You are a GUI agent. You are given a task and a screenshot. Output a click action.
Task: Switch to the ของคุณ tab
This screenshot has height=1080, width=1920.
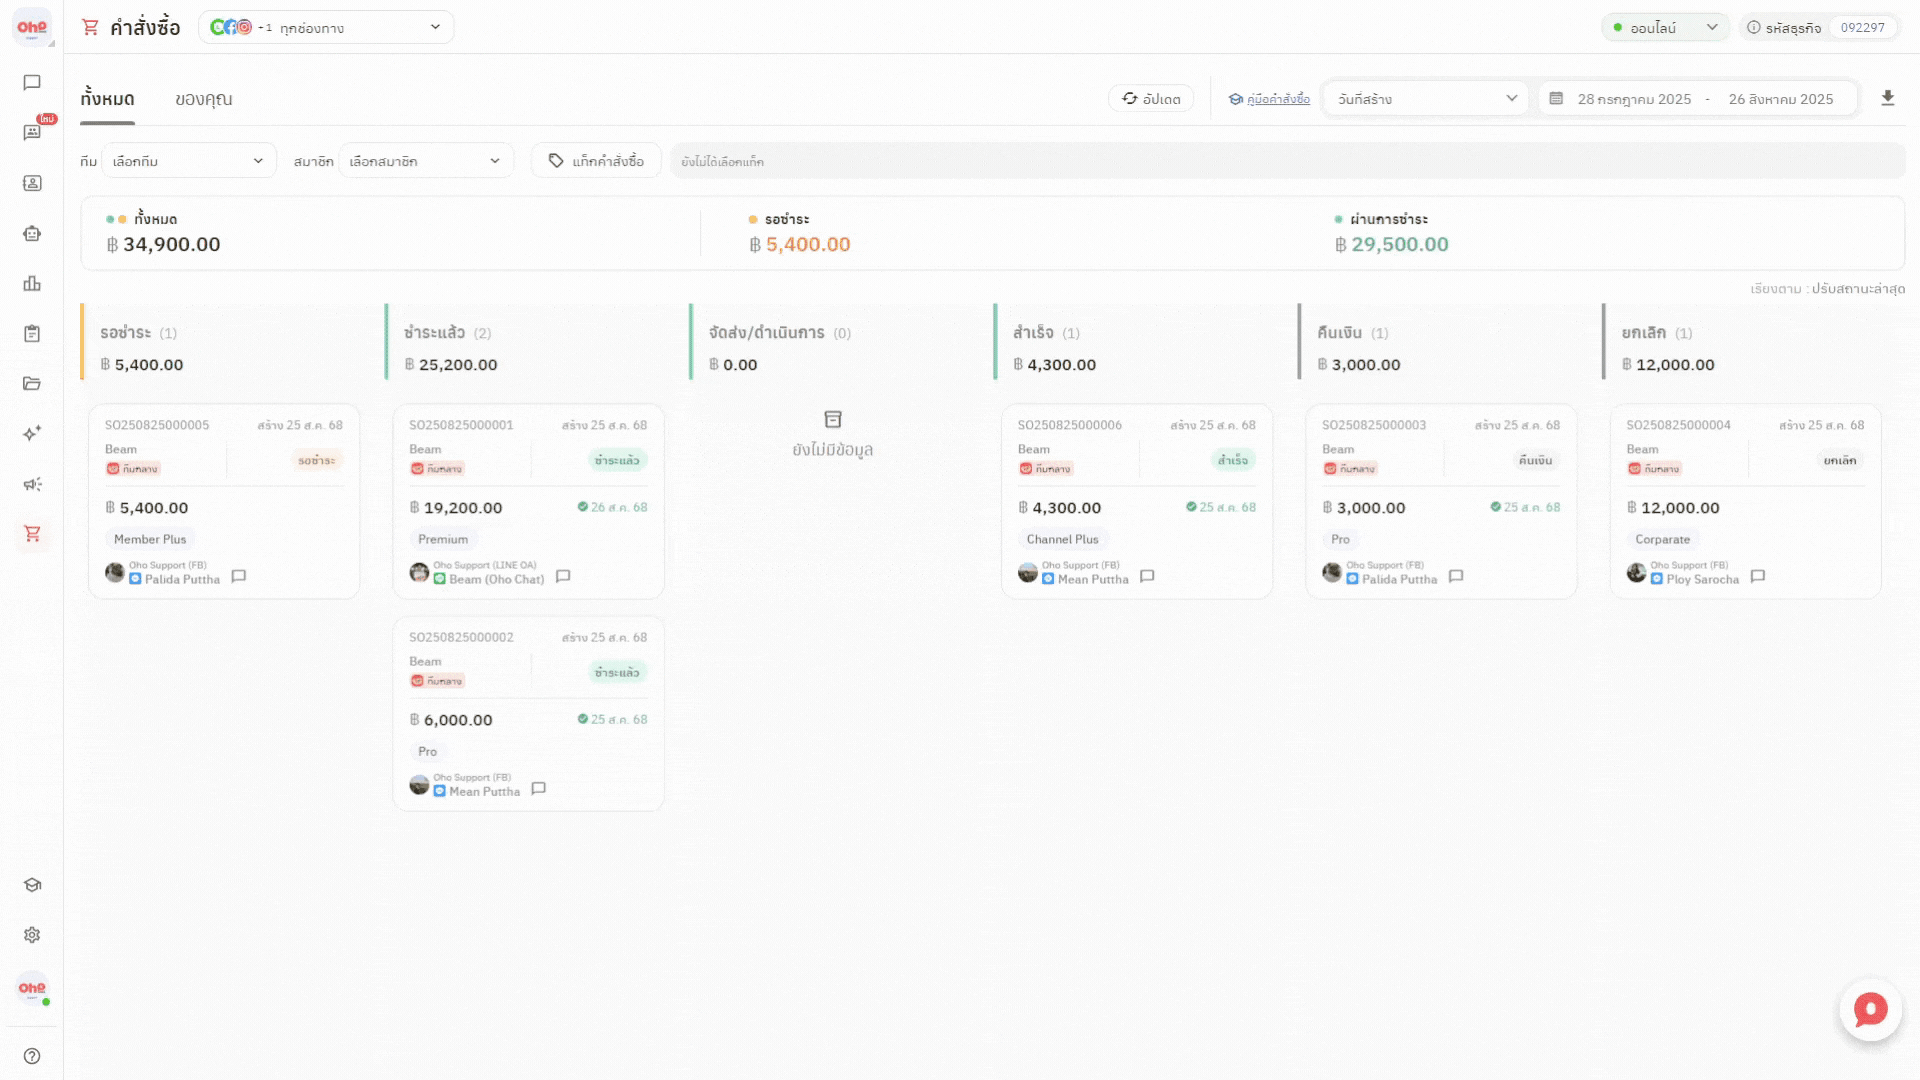[x=203, y=99]
